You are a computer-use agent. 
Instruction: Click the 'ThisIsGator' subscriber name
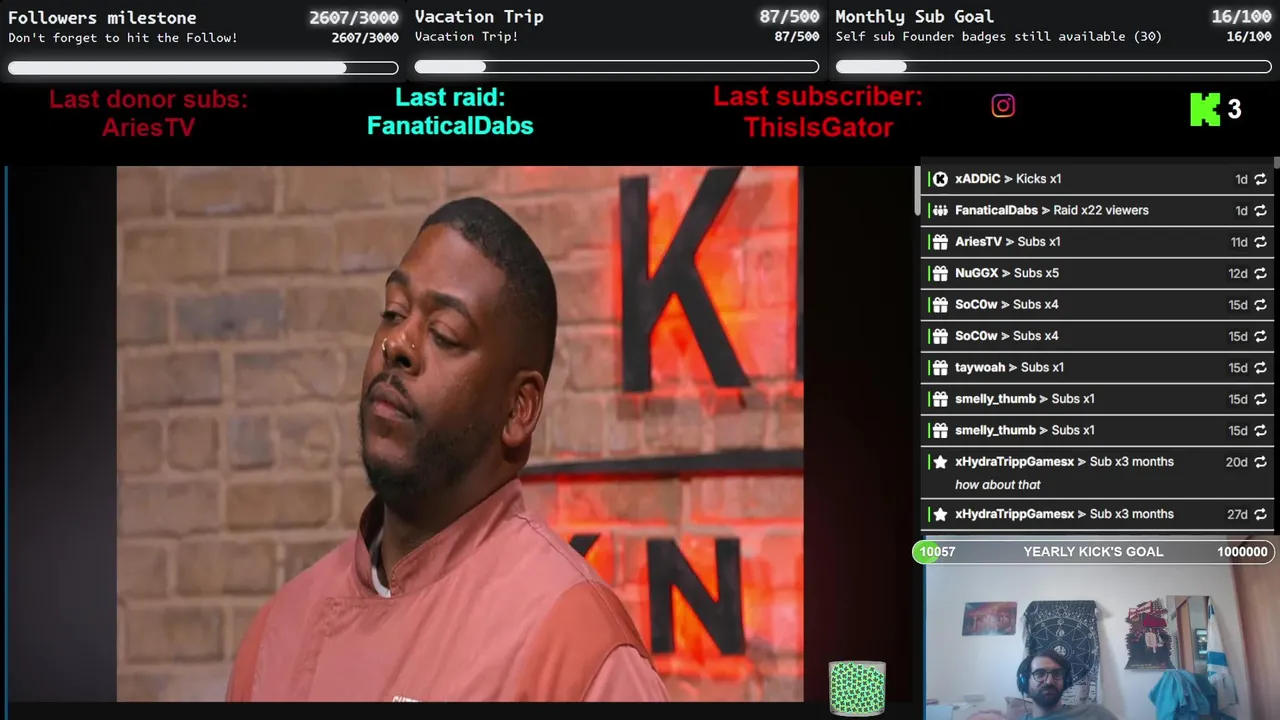(x=818, y=127)
